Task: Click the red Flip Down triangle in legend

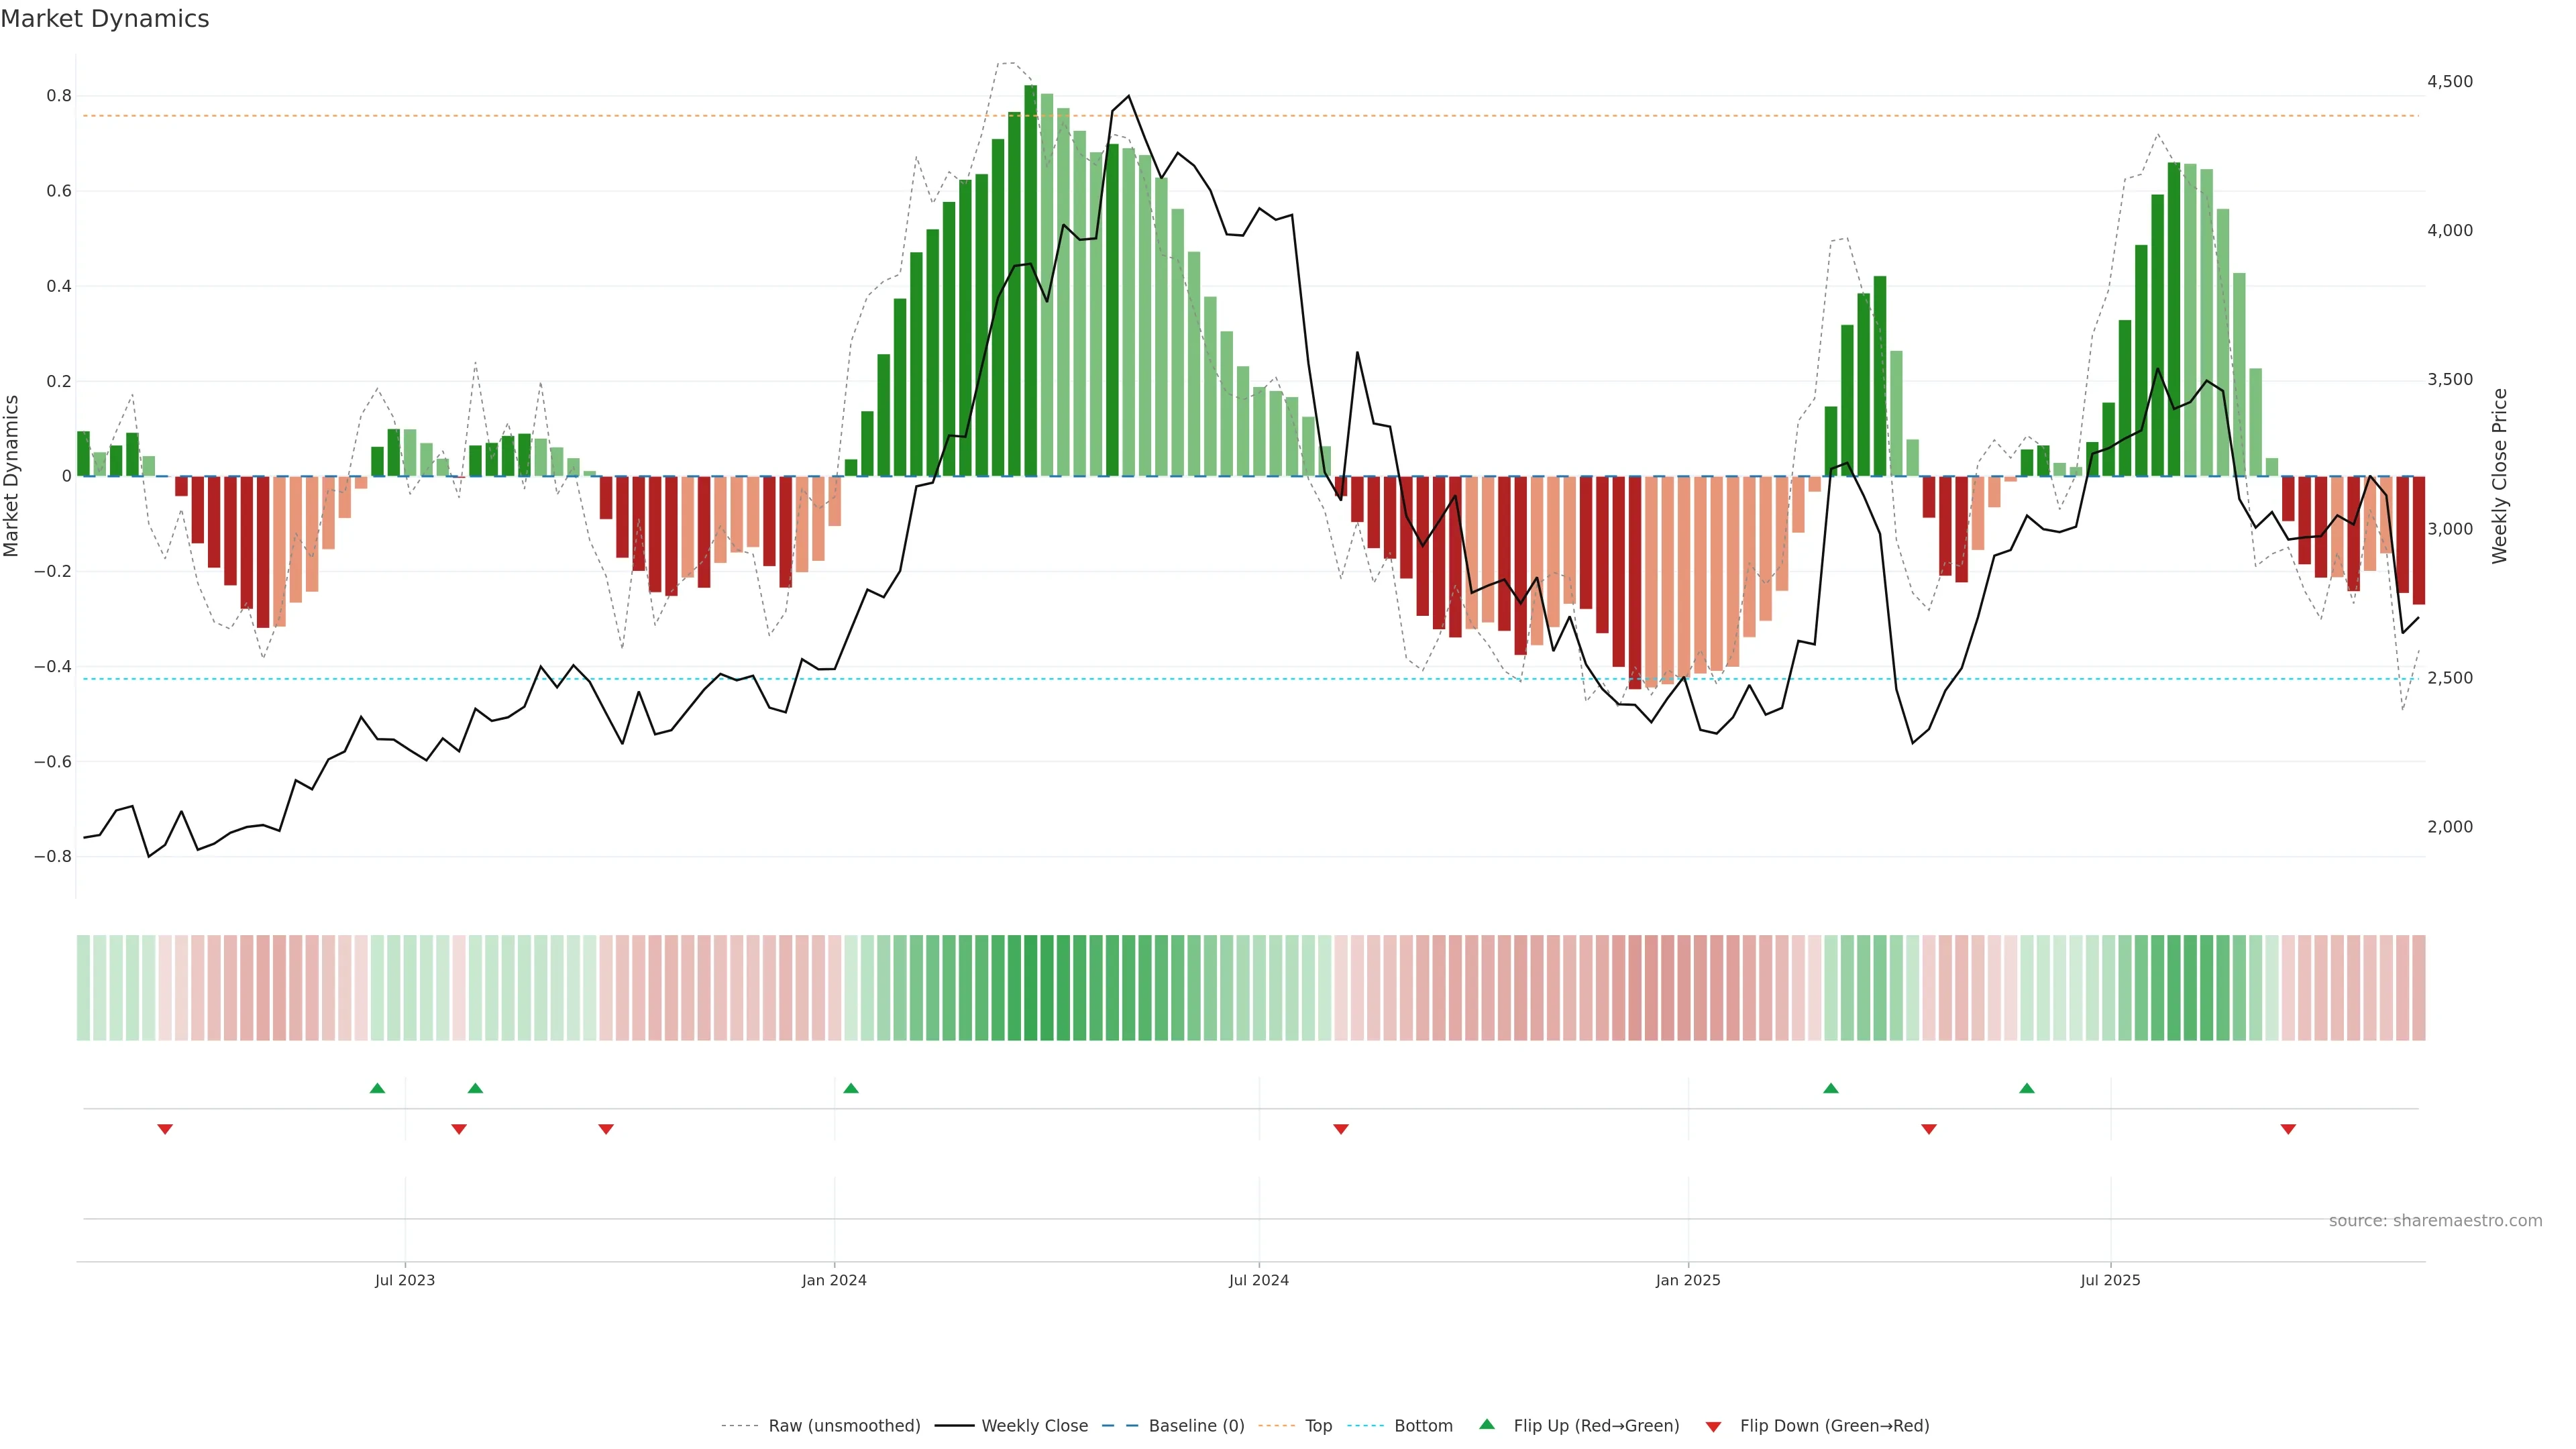Action: click(1713, 1426)
